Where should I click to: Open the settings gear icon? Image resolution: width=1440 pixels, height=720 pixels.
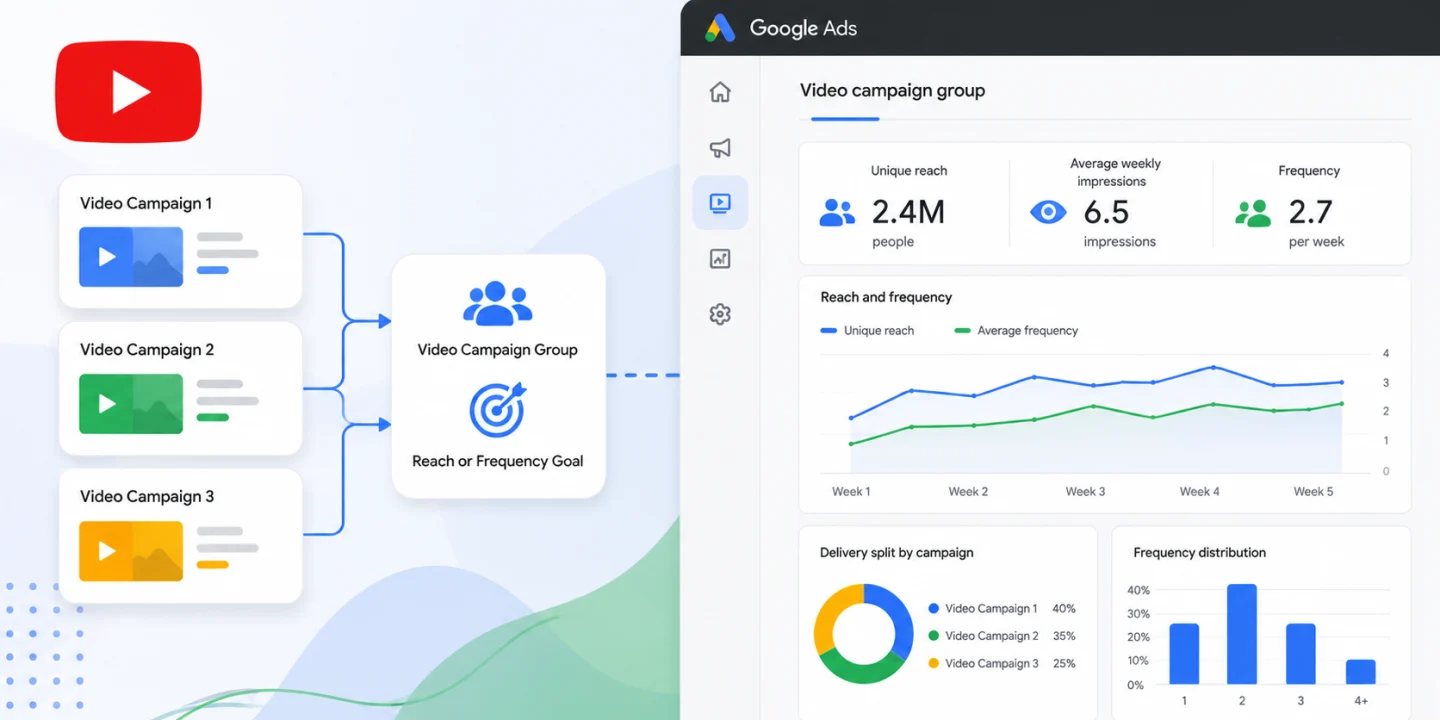(720, 314)
